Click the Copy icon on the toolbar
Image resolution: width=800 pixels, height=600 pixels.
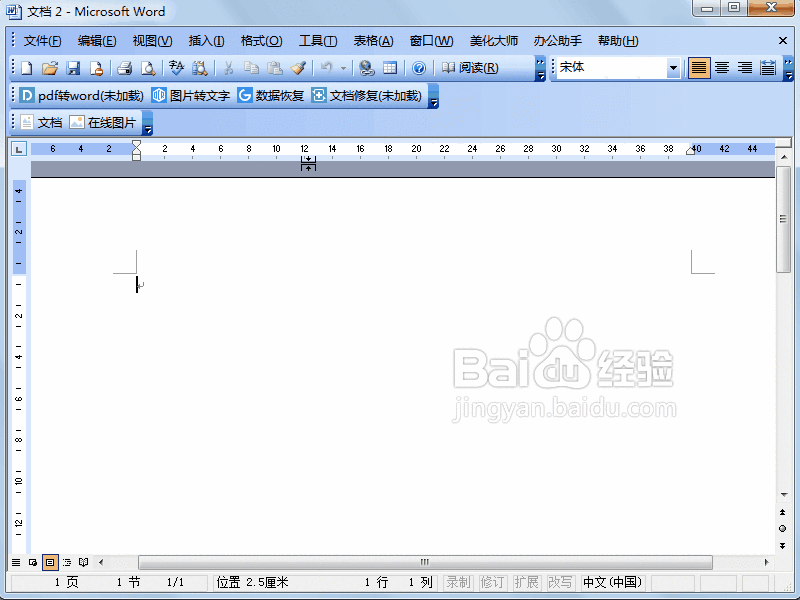[x=251, y=68]
